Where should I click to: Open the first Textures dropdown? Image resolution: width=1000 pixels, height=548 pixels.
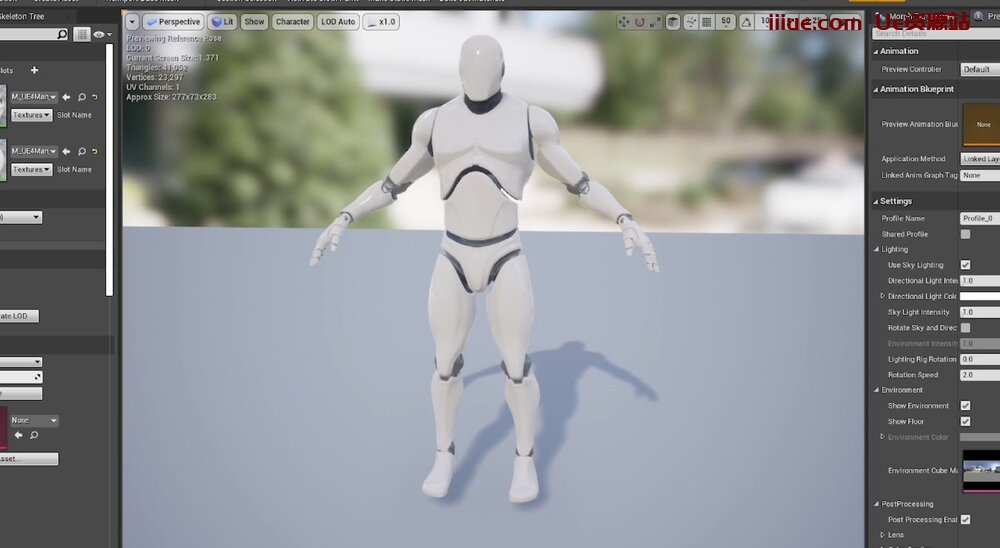tap(31, 115)
